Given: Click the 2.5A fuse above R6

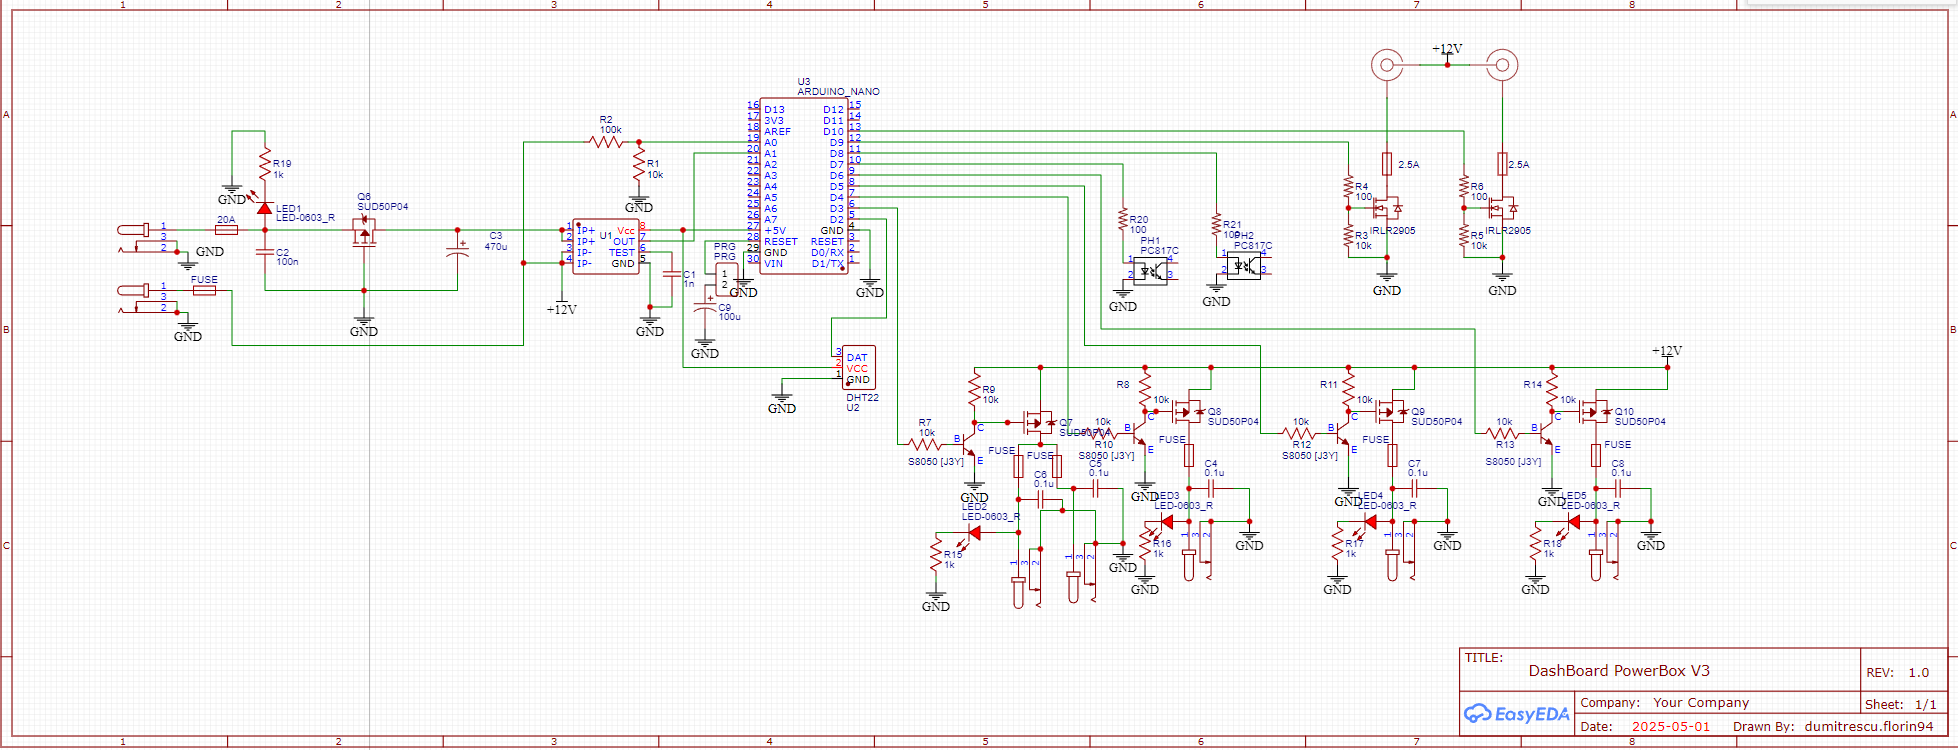Looking at the screenshot, I should click(1502, 164).
